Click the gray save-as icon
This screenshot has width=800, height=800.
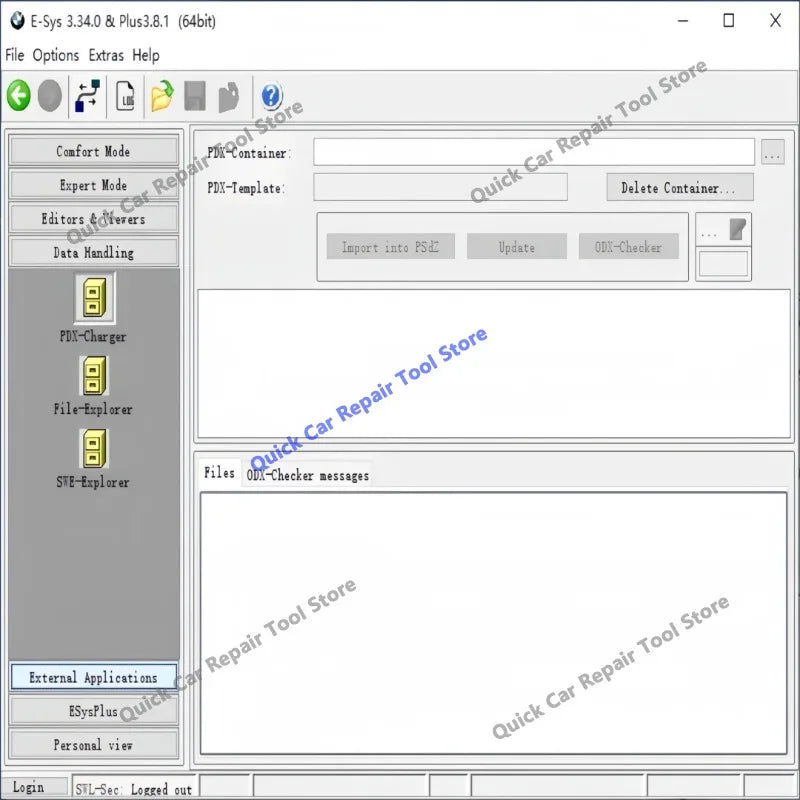point(229,96)
